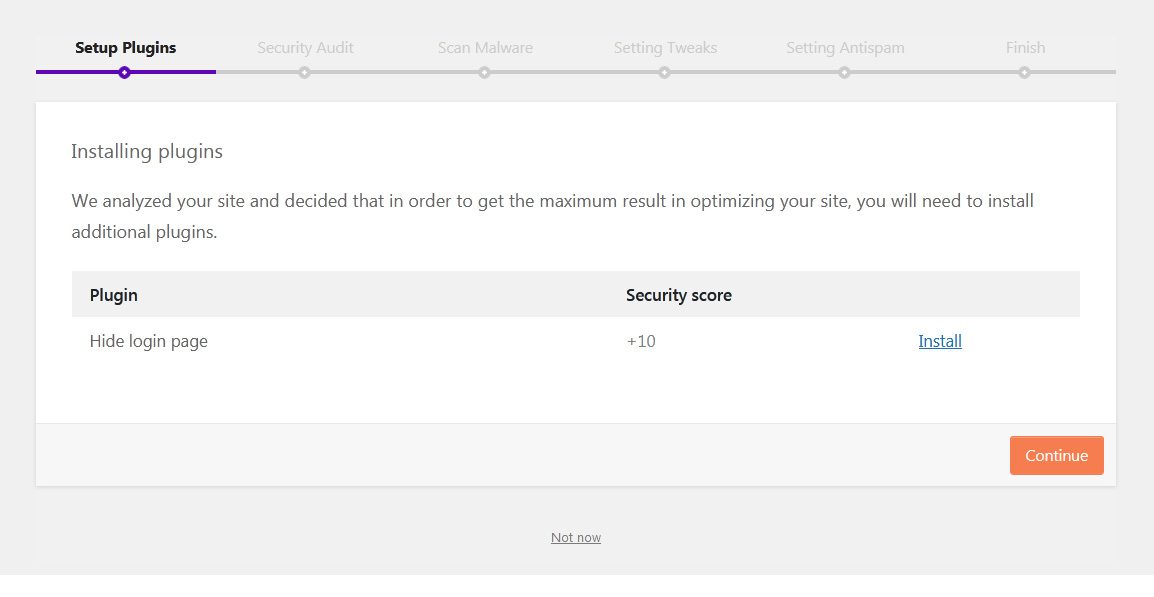Skip setup with the Not now link
Image resolution: width=1154 pixels, height=597 pixels.
point(576,538)
